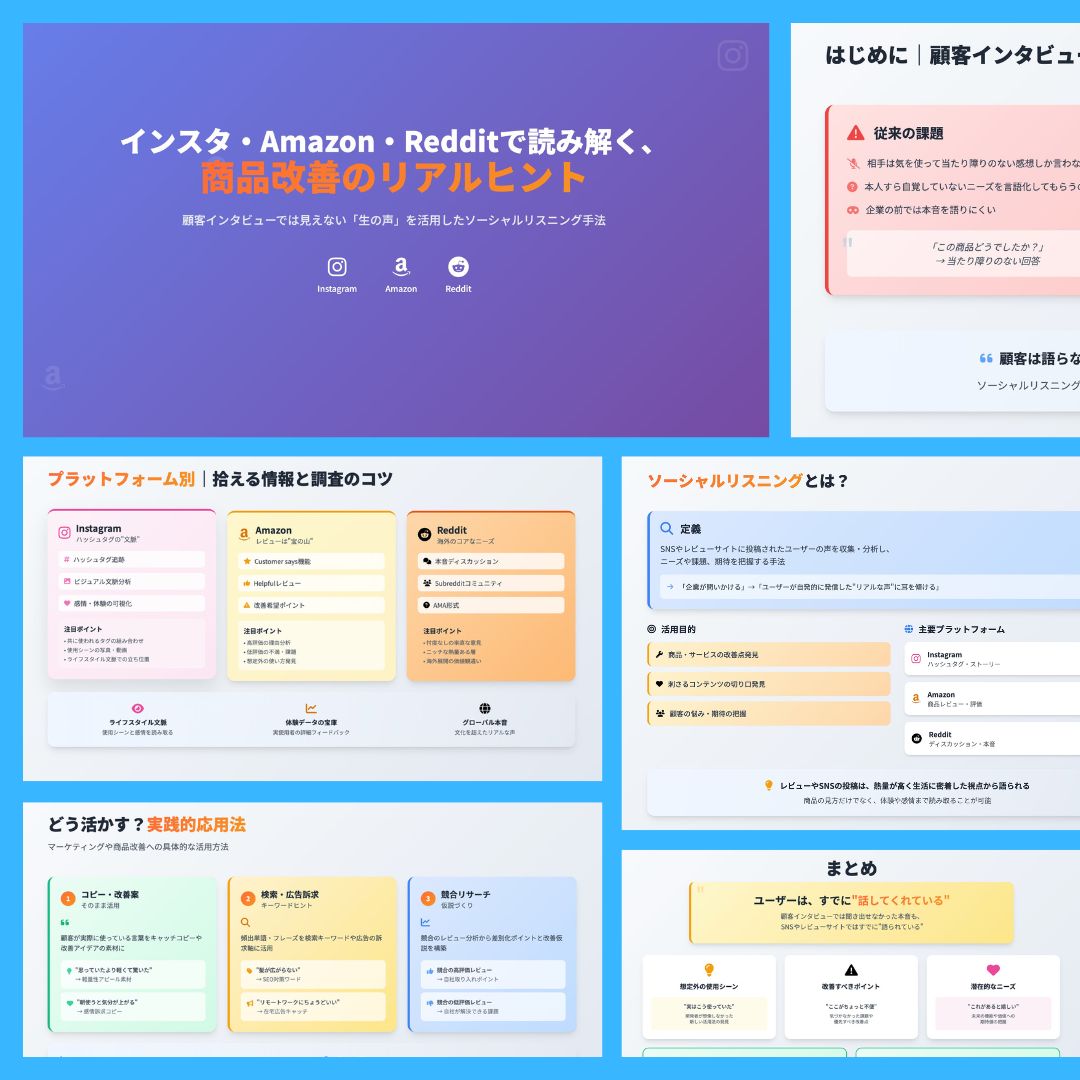The width and height of the screenshot is (1080, 1080).
Task: Click the muted microphone icon beside 相手は気を使って
Action: click(x=853, y=163)
